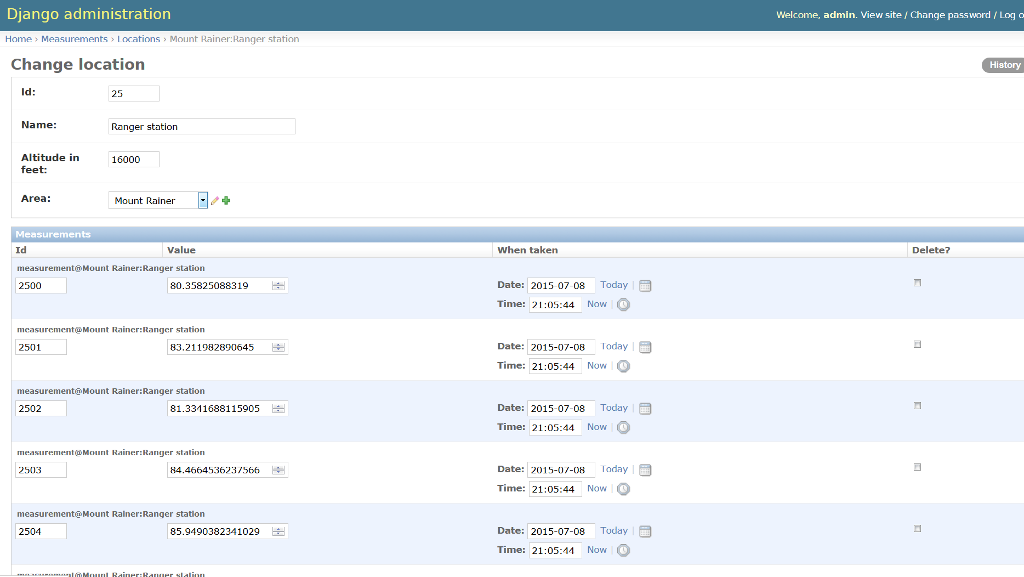Click inside the Name input field
The height and width of the screenshot is (577, 1024).
[x=200, y=126]
